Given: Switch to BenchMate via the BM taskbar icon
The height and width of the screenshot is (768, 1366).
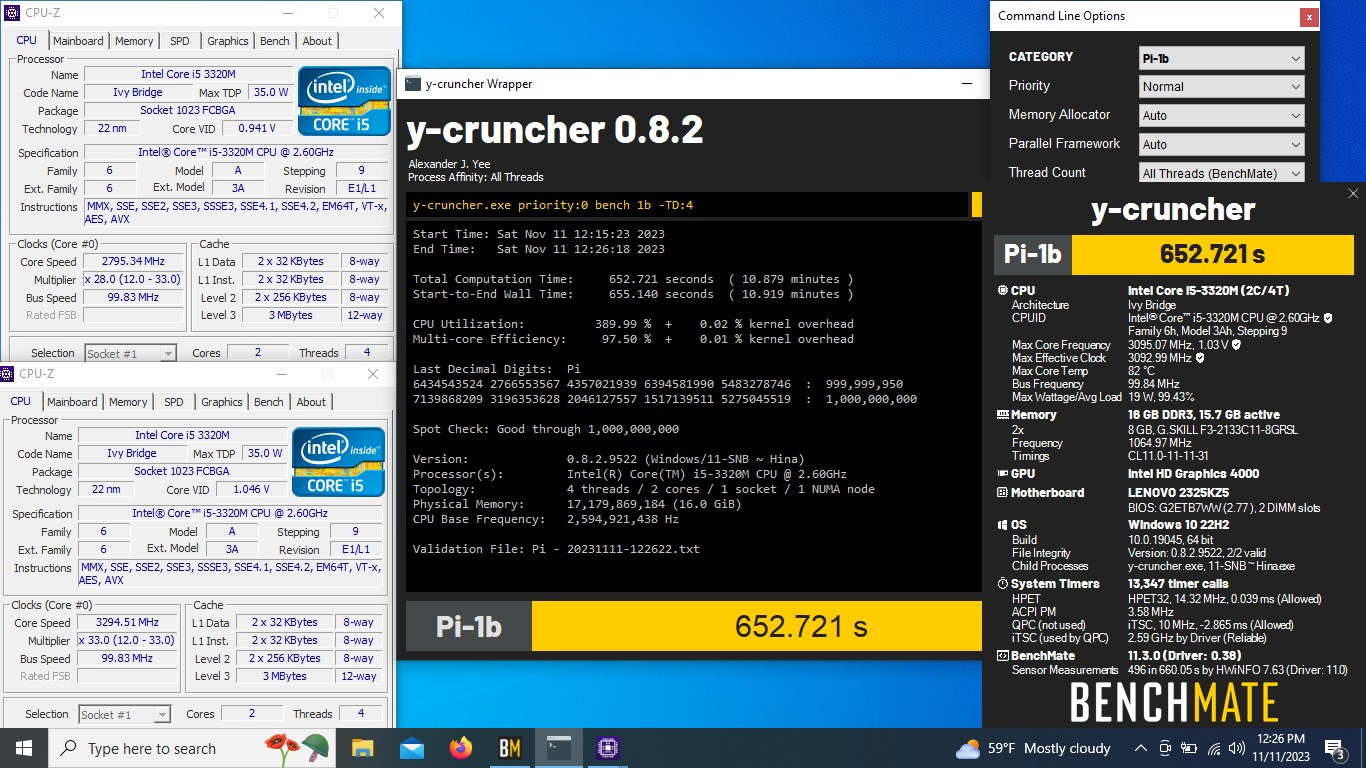Looking at the screenshot, I should coord(509,748).
